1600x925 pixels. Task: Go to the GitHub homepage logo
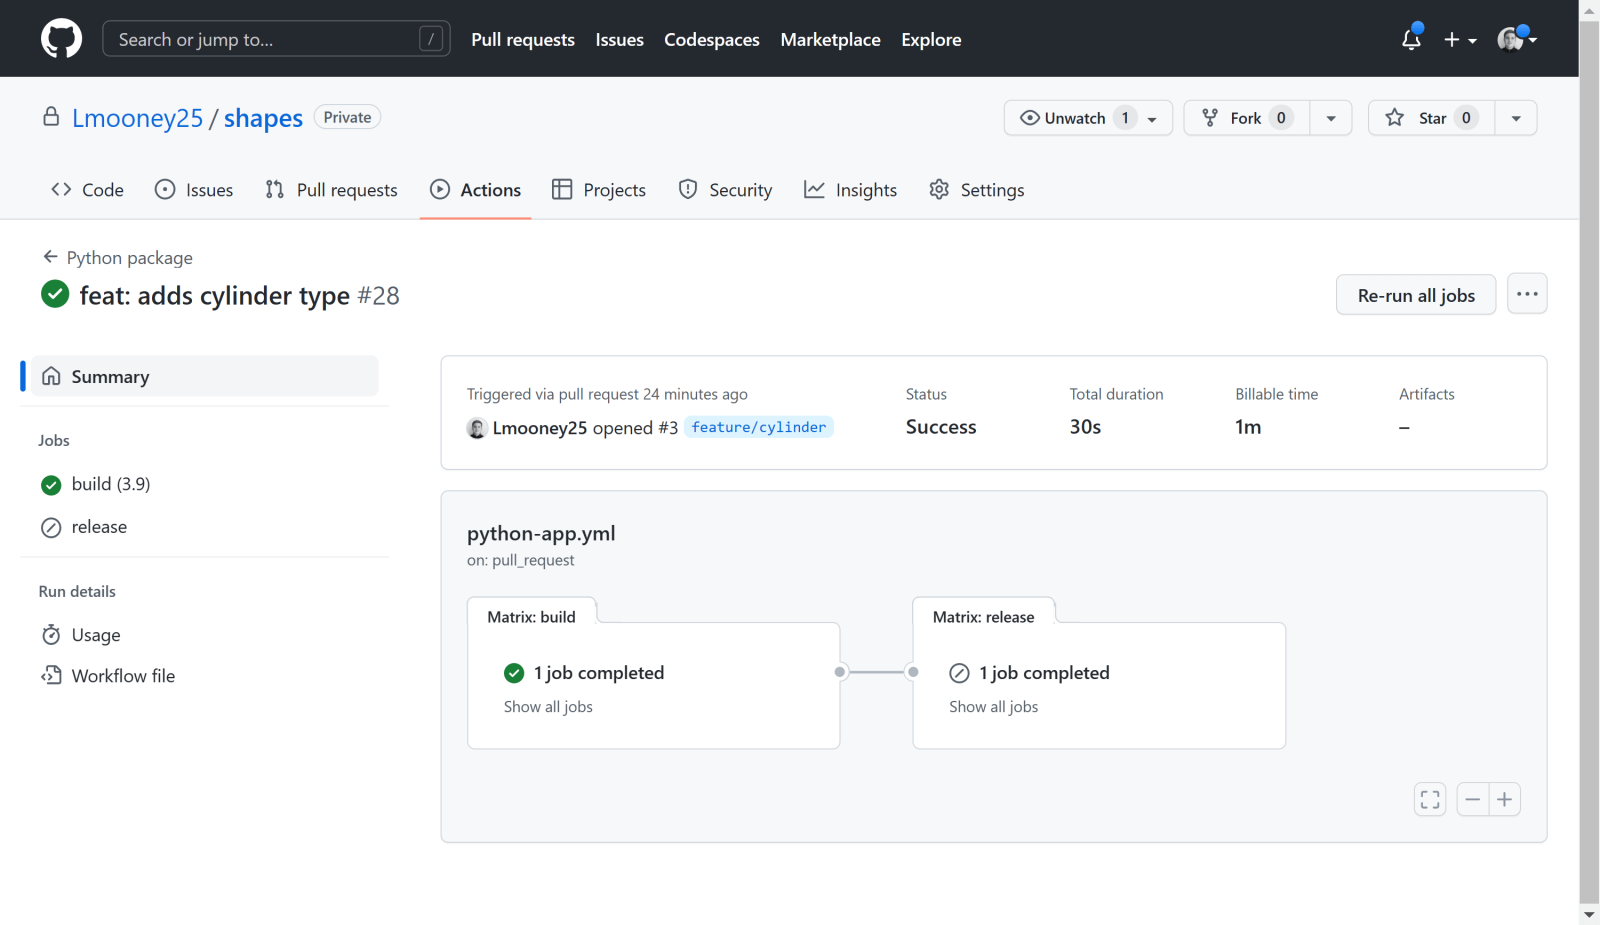[61, 39]
